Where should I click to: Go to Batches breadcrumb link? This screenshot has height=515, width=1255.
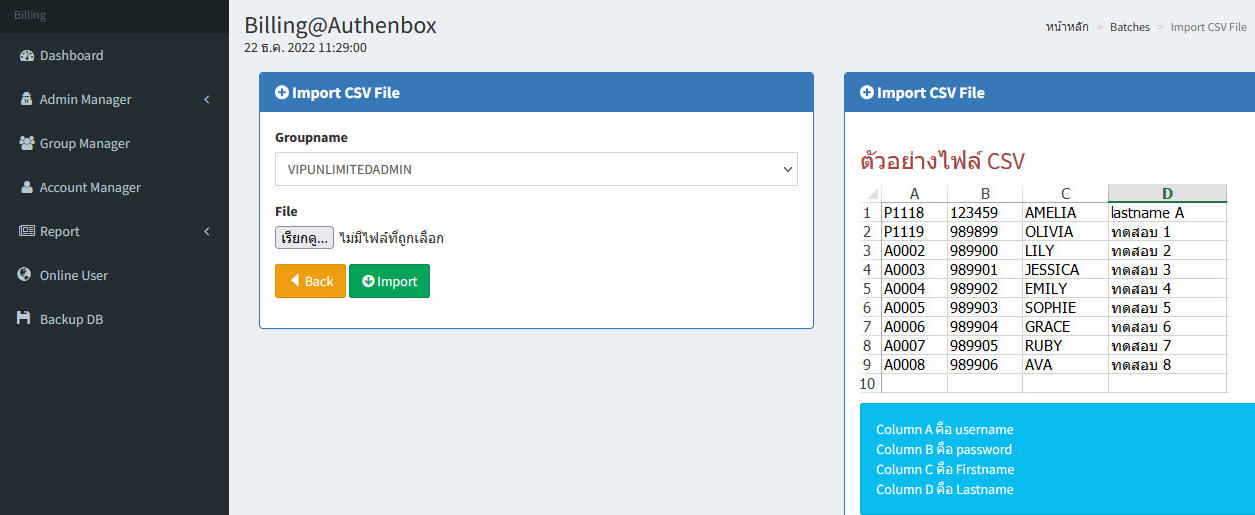(x=1129, y=27)
